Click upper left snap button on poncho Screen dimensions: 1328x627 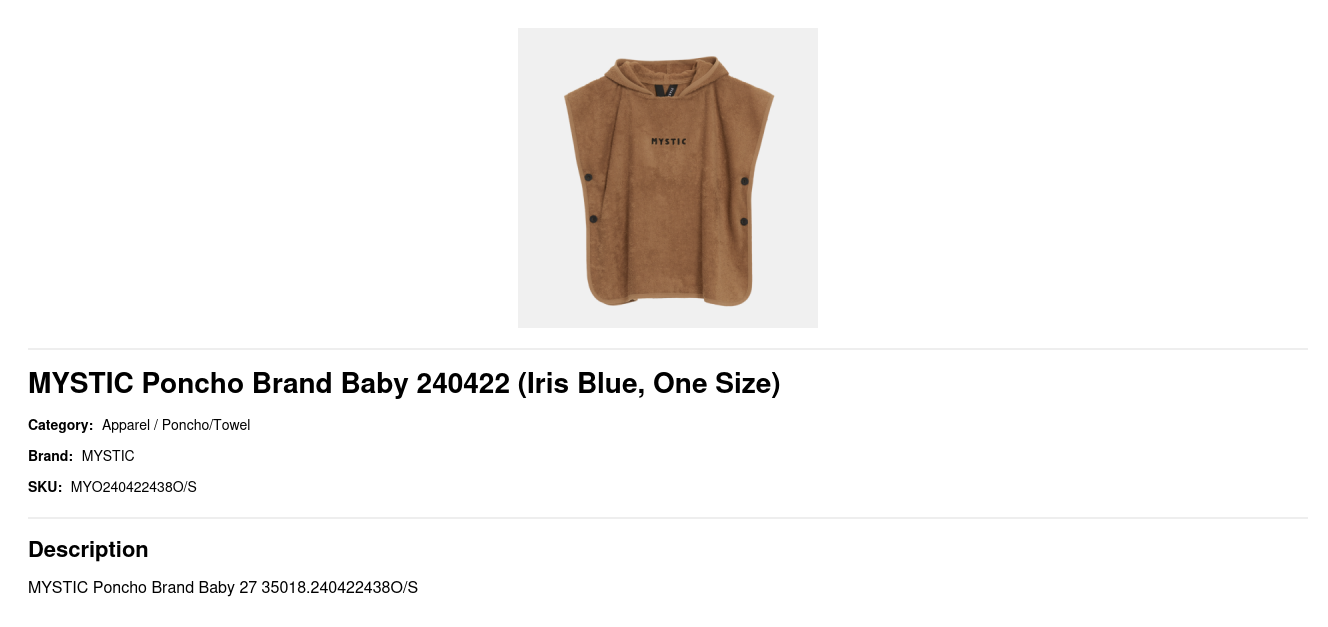[x=588, y=178]
